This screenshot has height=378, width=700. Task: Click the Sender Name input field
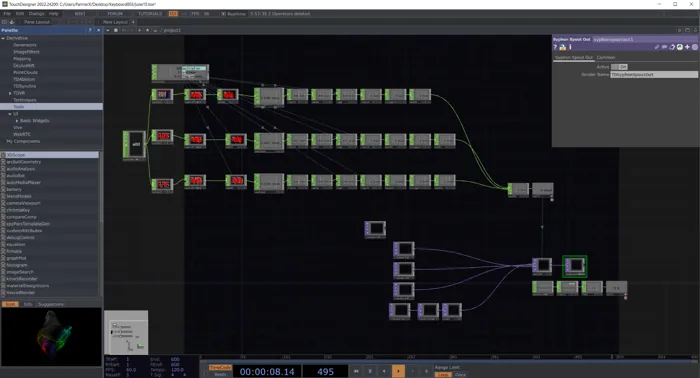point(654,75)
